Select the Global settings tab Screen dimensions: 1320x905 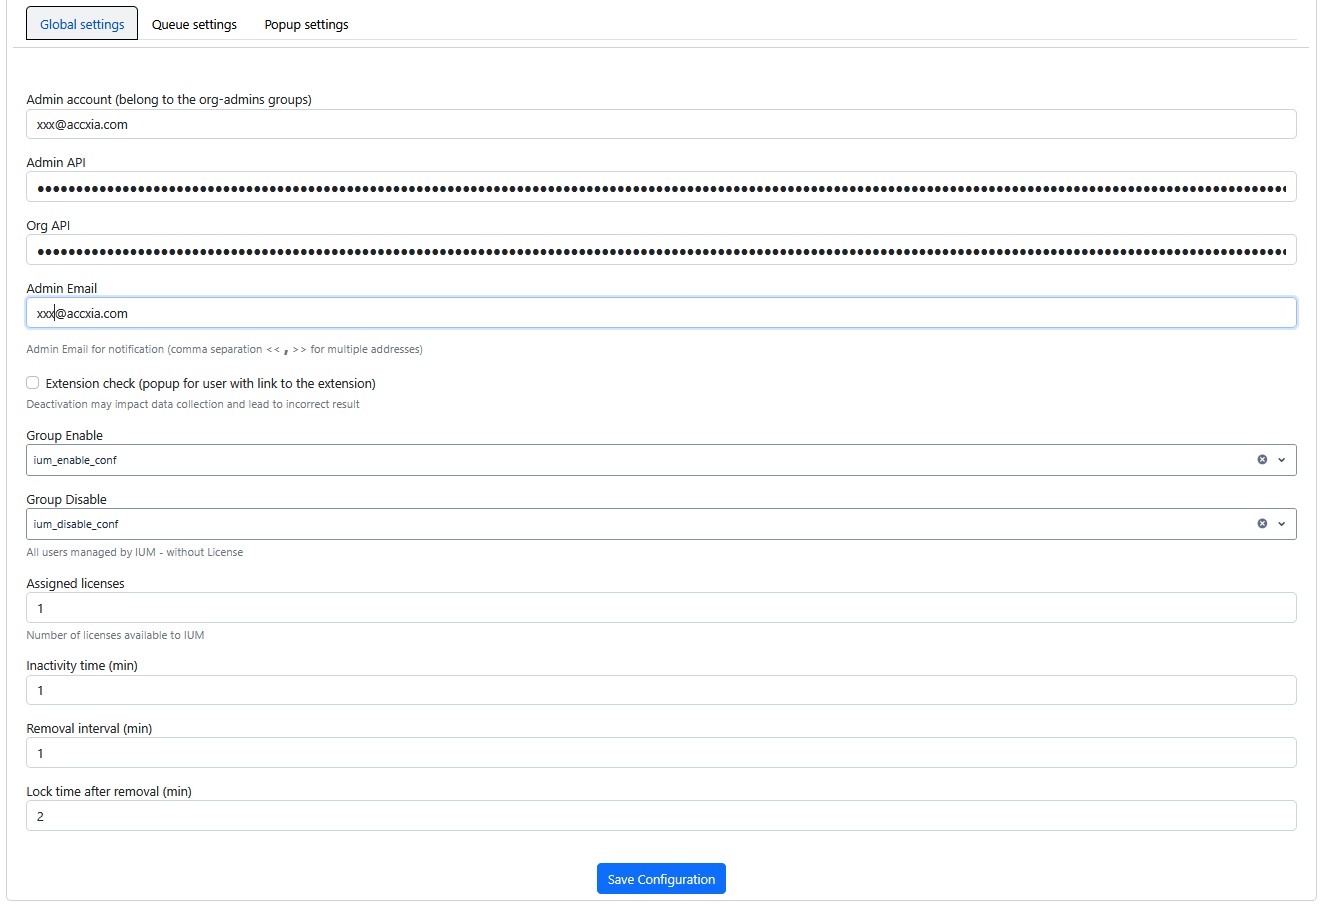click(82, 24)
